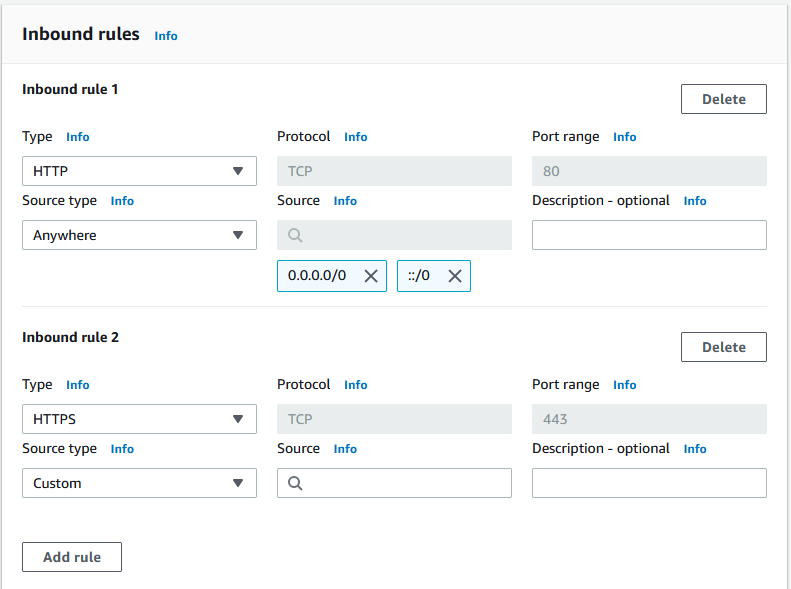This screenshot has height=589, width=791.
Task: Open the Anywhere source type dropdown
Action: coord(139,235)
